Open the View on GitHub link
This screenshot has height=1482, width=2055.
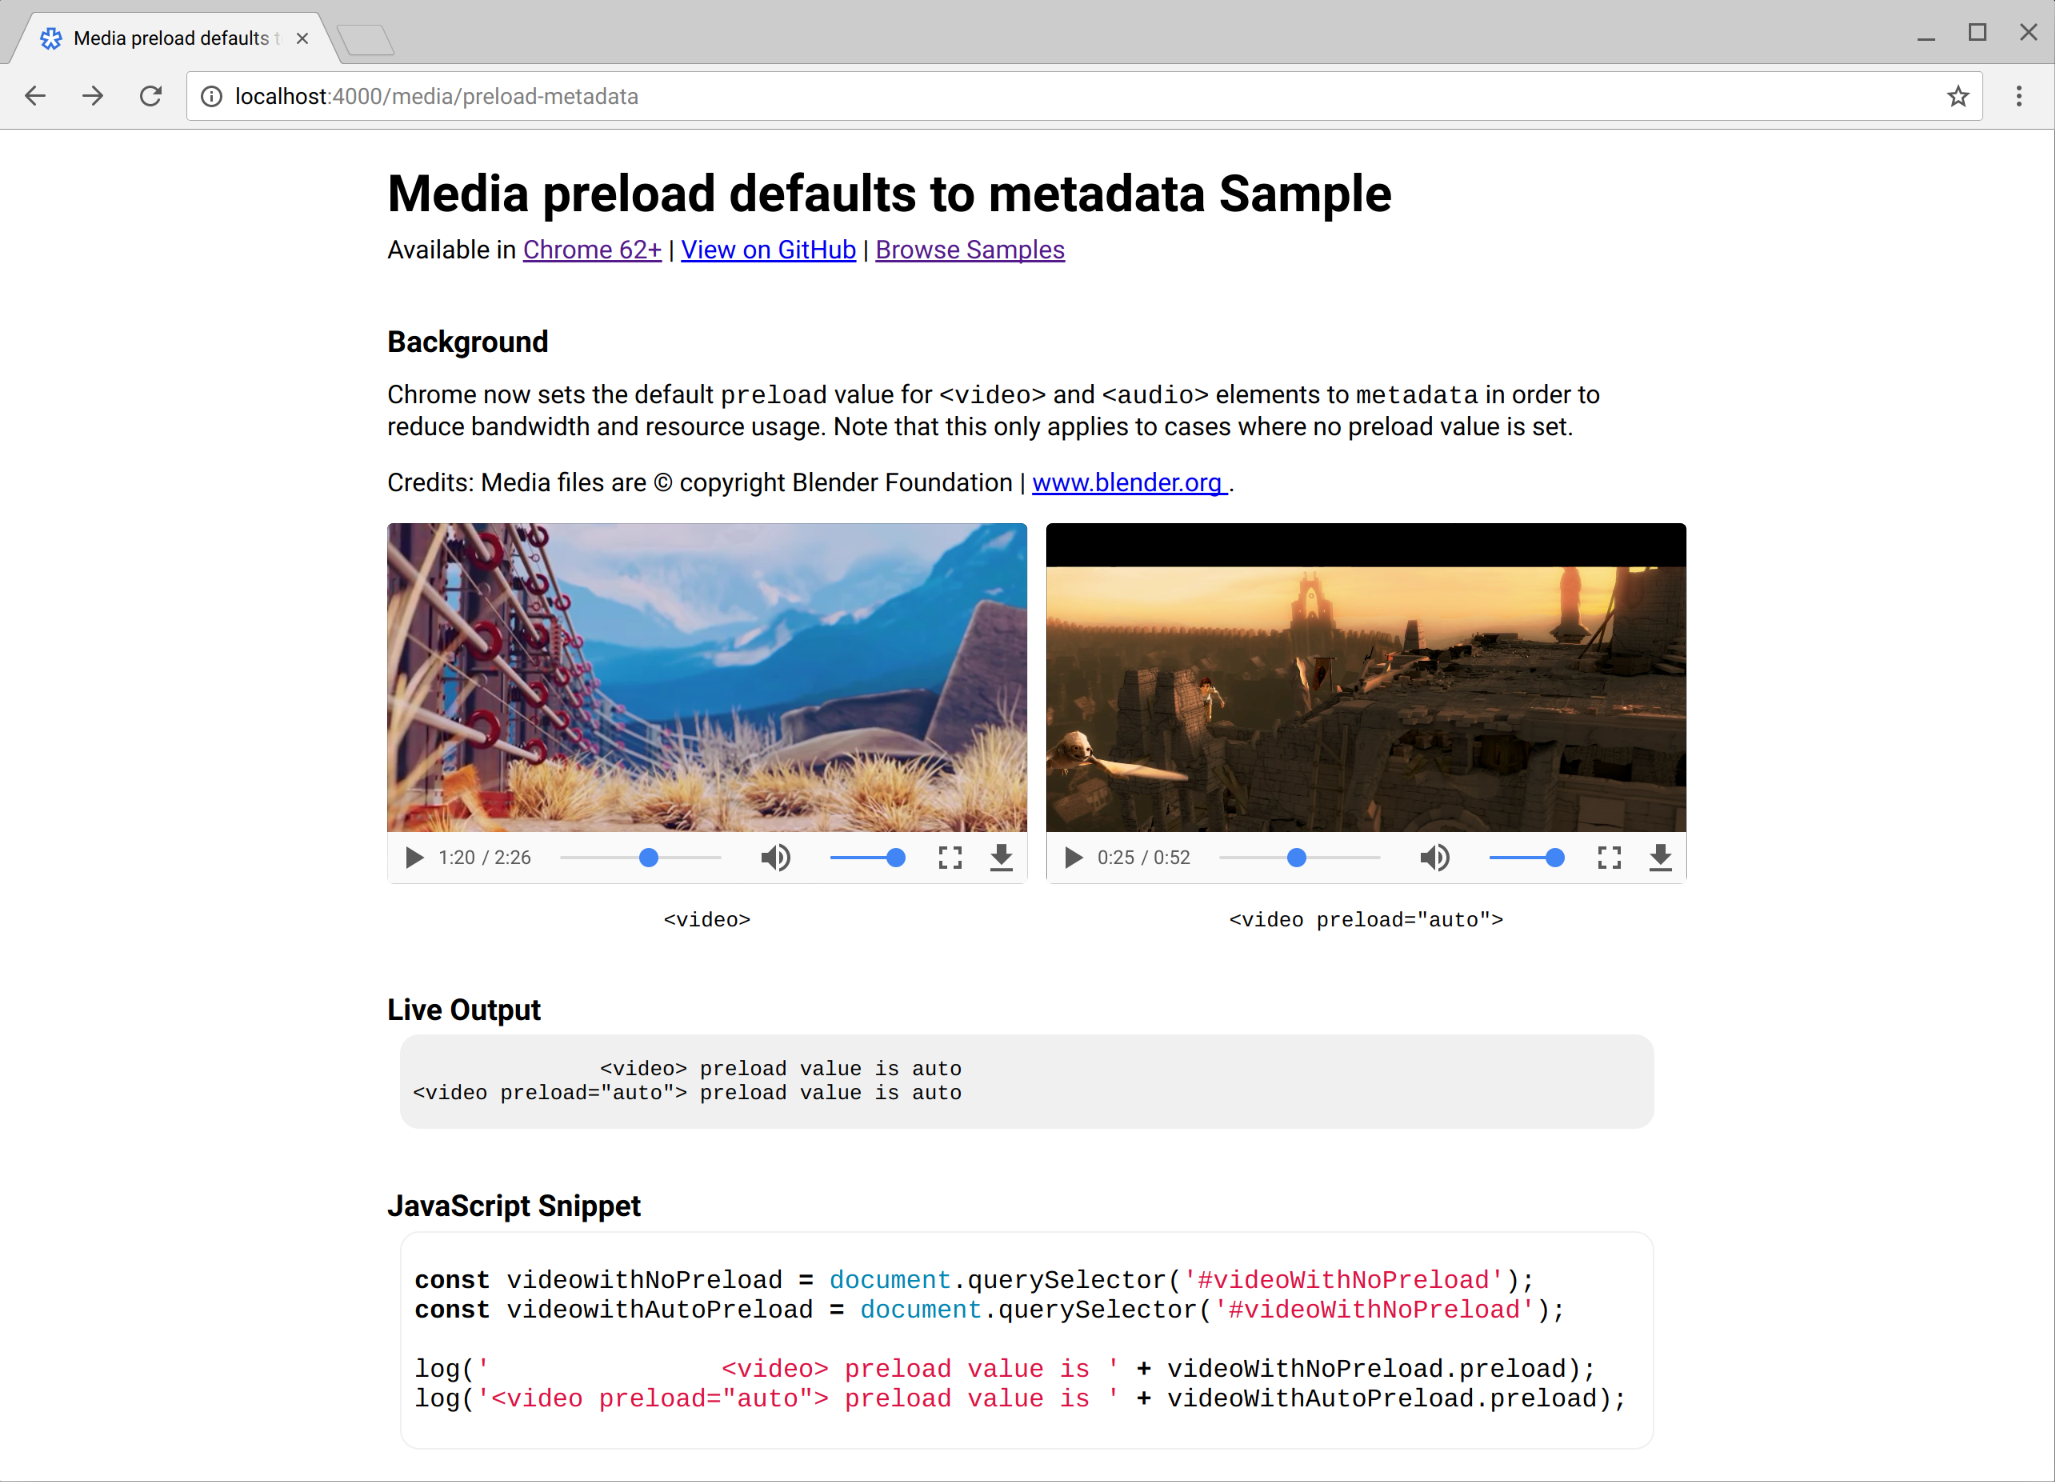768,250
